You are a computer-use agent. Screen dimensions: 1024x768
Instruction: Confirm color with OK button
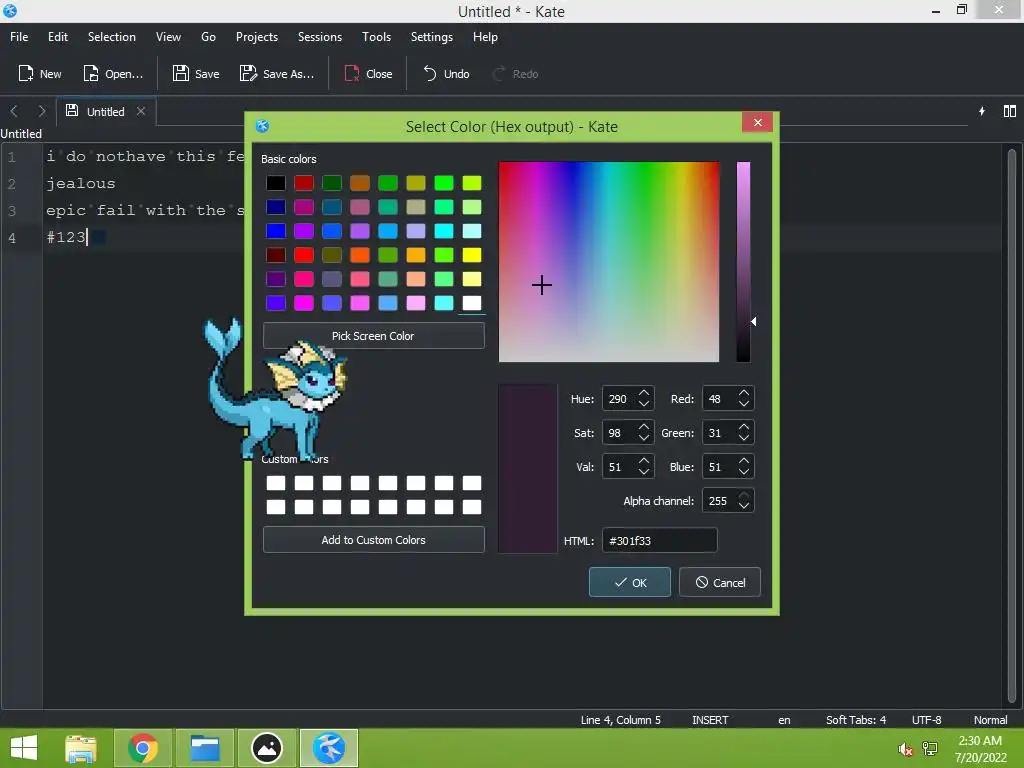coord(630,582)
